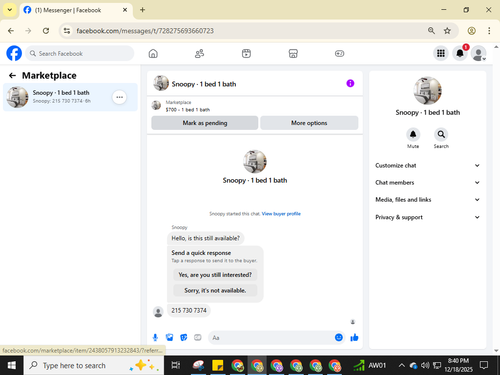Open the Gaming icon in top navigation
This screenshot has height=375, width=500.
click(x=339, y=53)
